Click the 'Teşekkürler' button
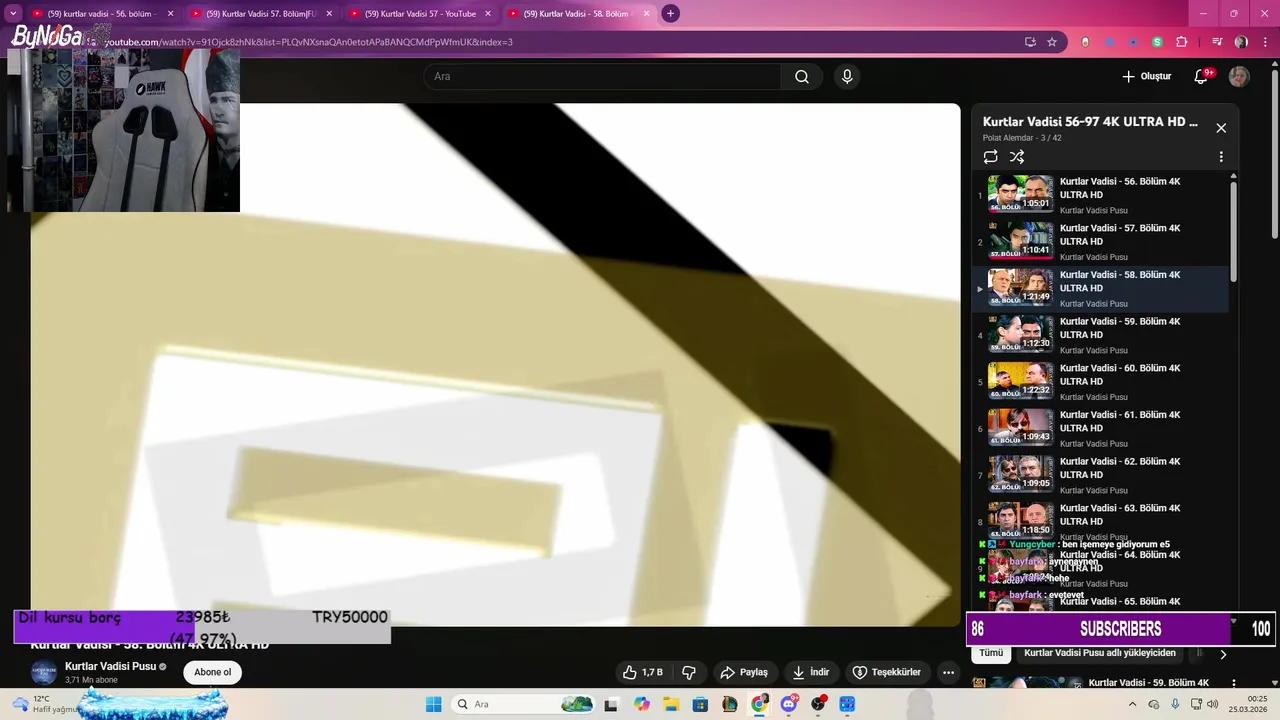Viewport: 1280px width, 720px height. [886, 672]
